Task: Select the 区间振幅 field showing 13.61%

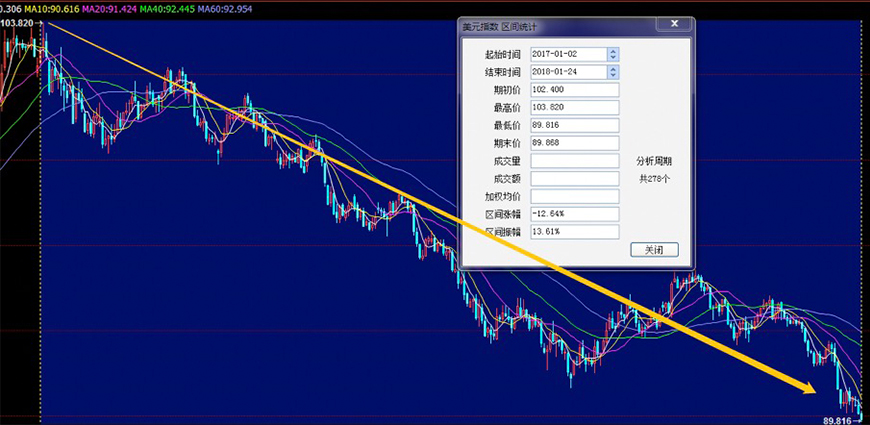Action: click(x=574, y=232)
